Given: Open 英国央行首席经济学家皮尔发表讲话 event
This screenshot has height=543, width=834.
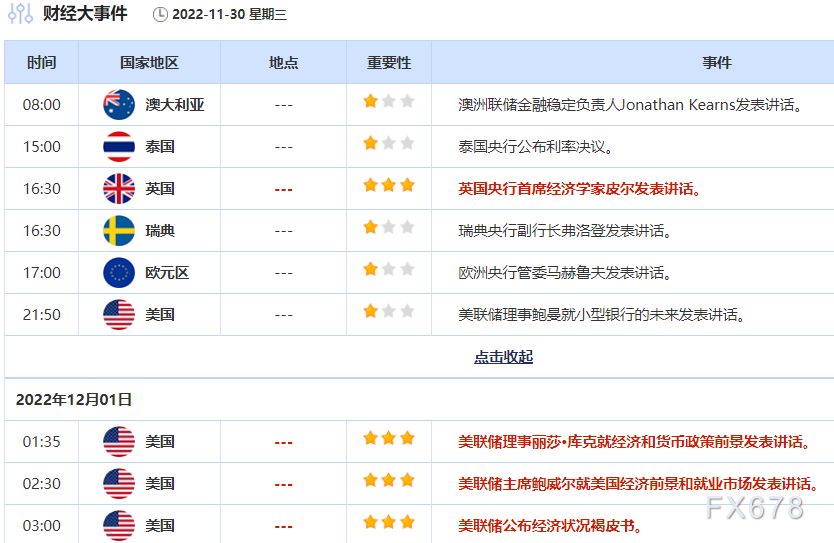Looking at the screenshot, I should pyautogui.click(x=580, y=189).
